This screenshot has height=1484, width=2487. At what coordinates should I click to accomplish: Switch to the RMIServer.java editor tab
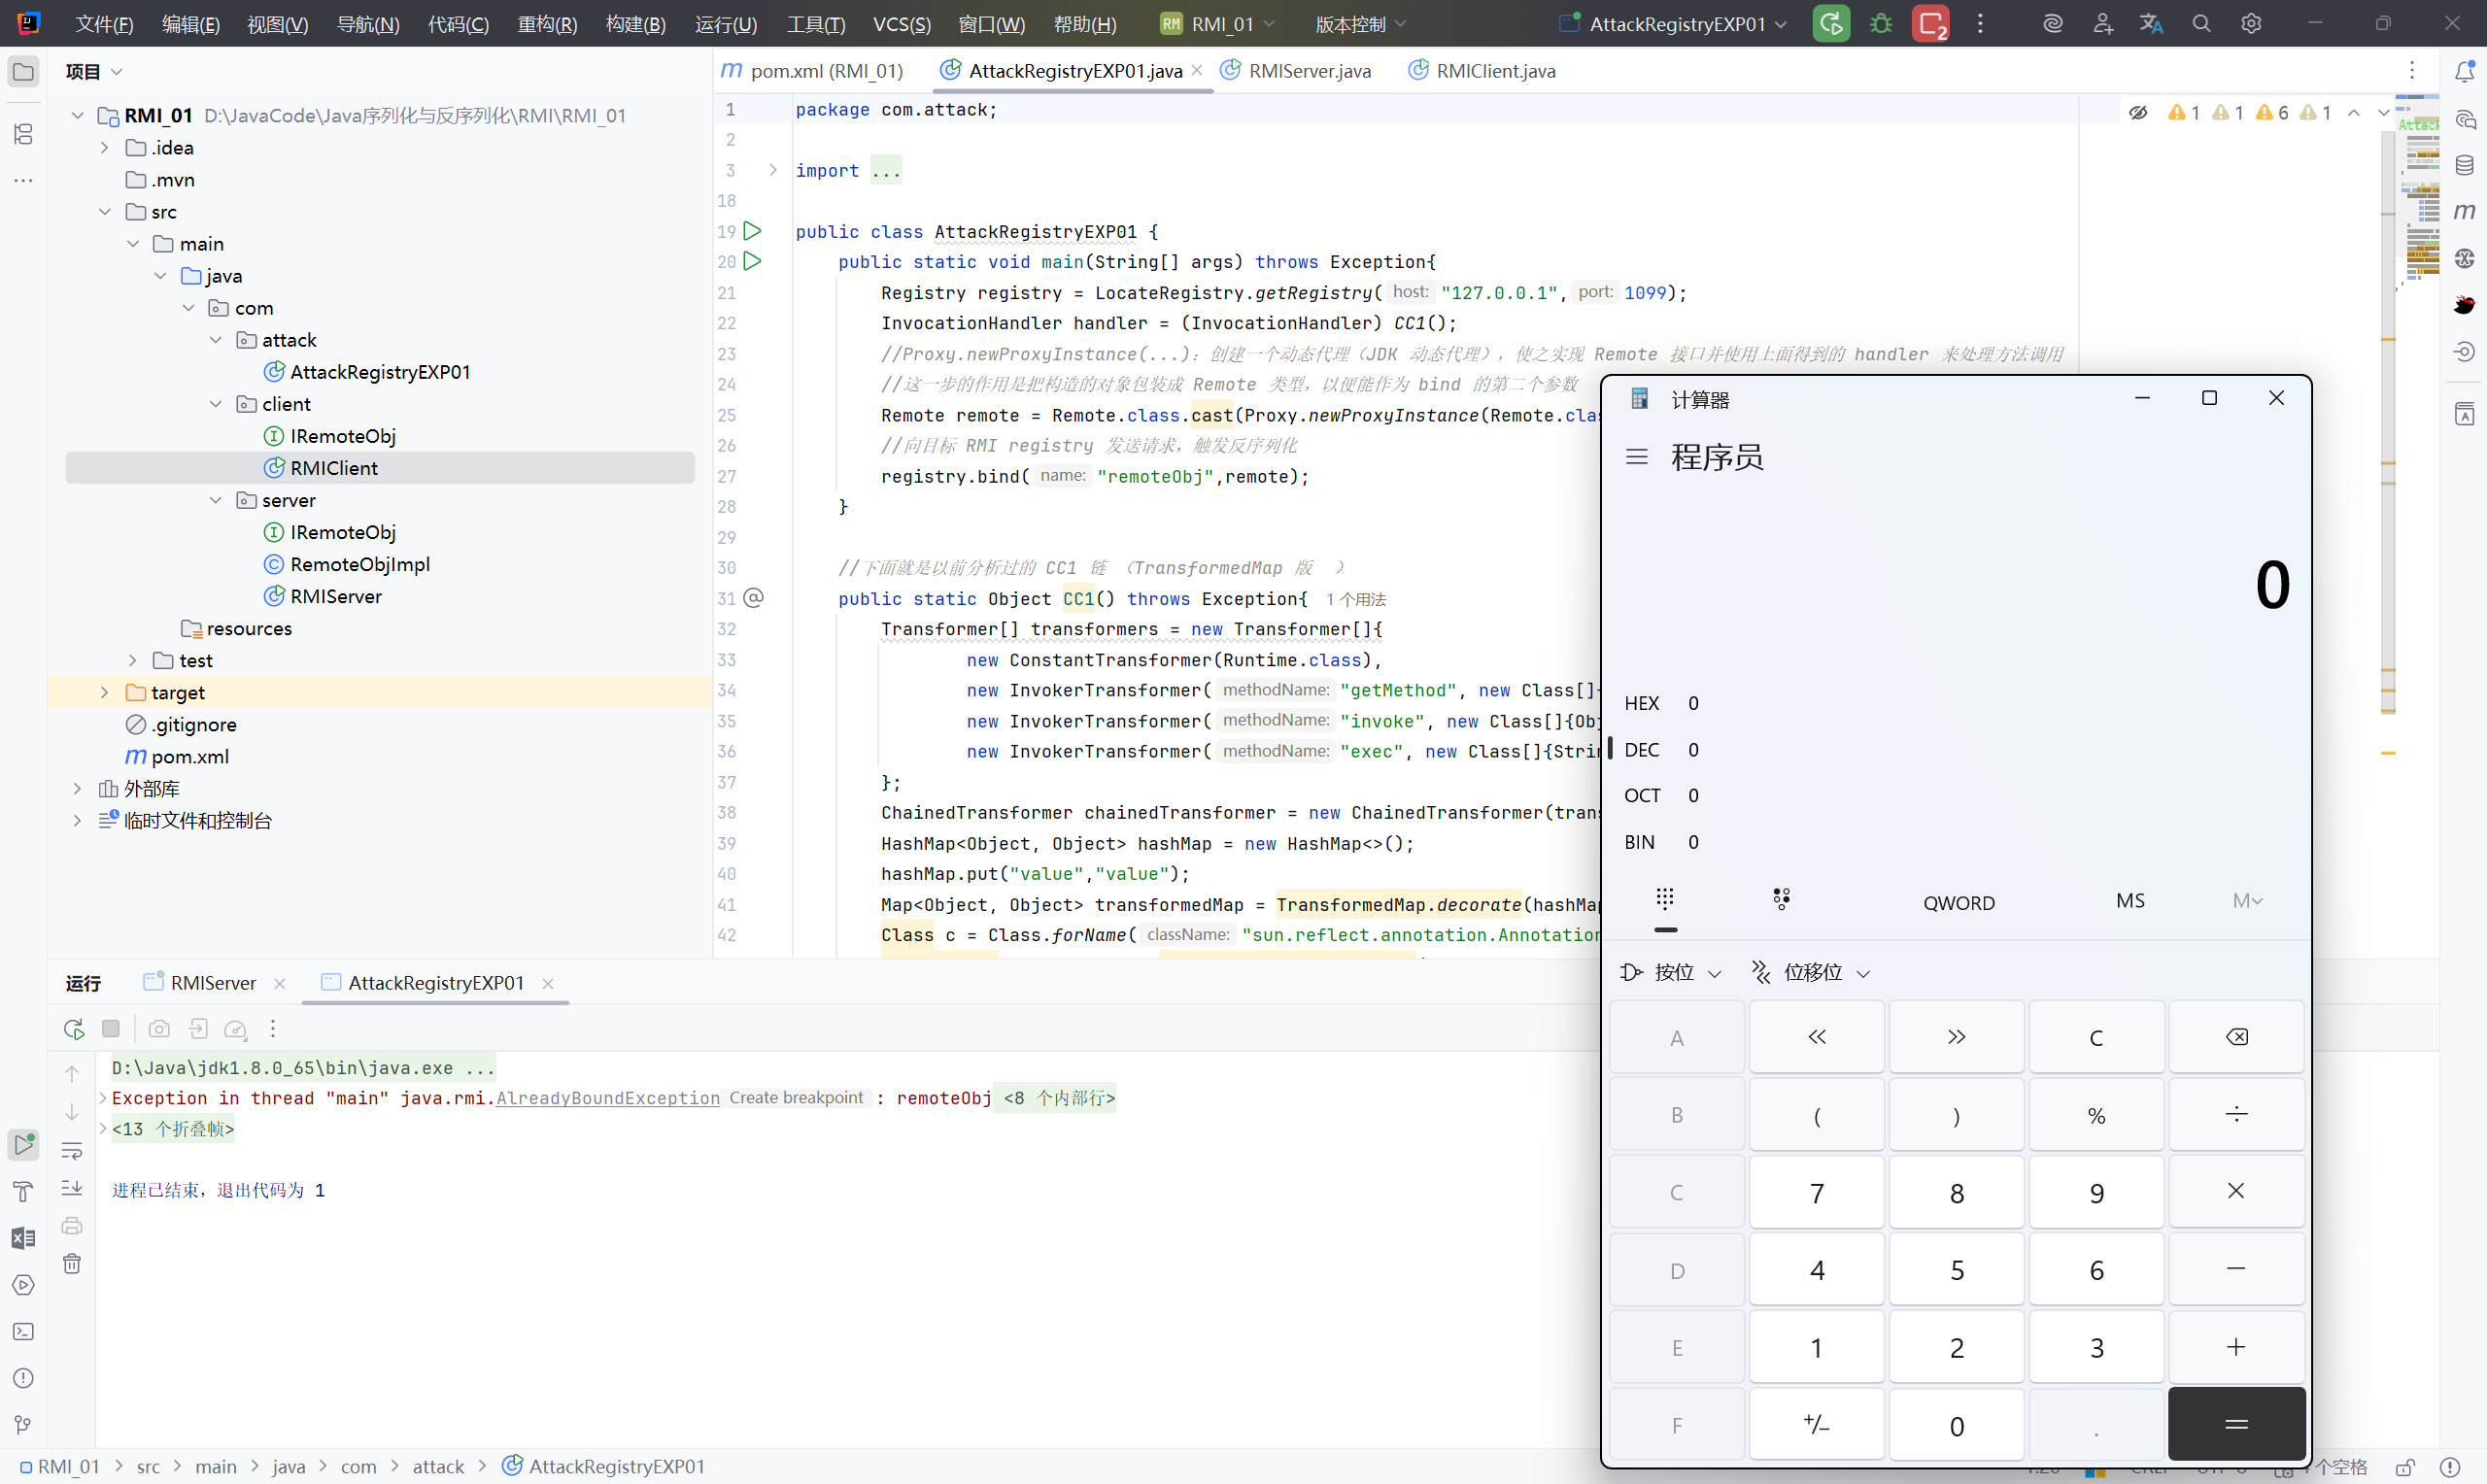1308,71
